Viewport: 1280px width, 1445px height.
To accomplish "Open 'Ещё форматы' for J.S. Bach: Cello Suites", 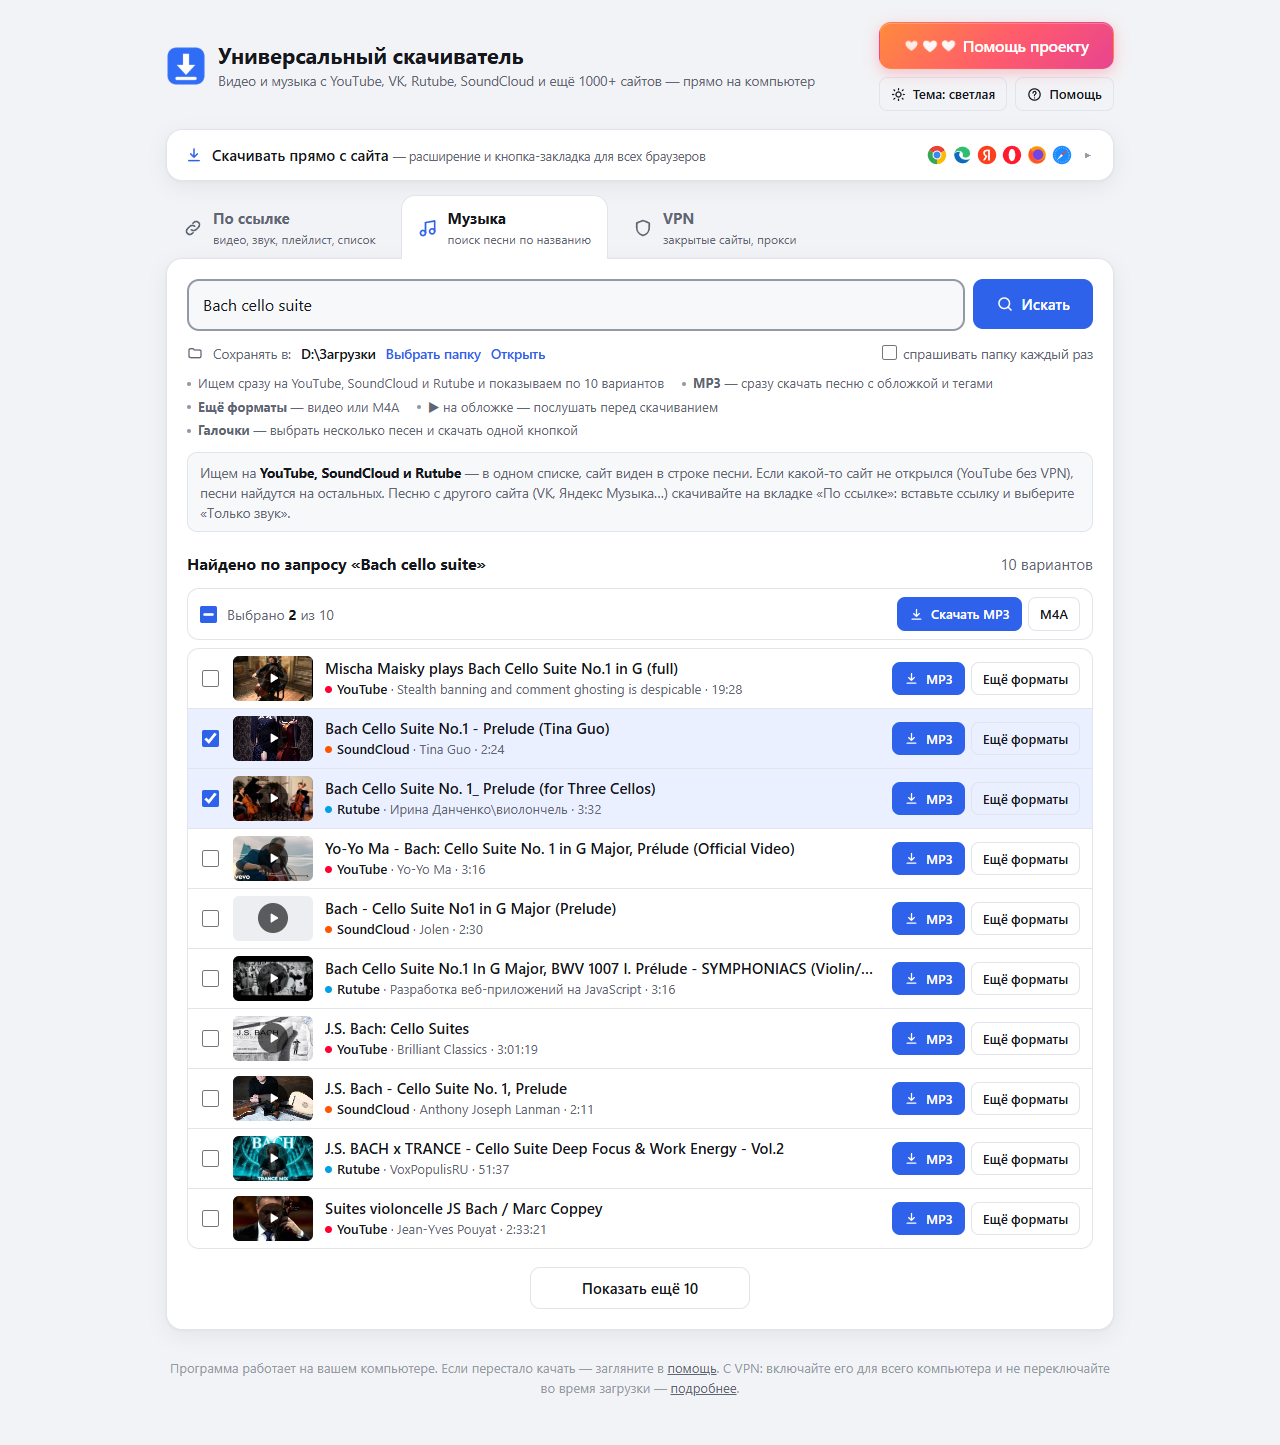I will click(1025, 1039).
